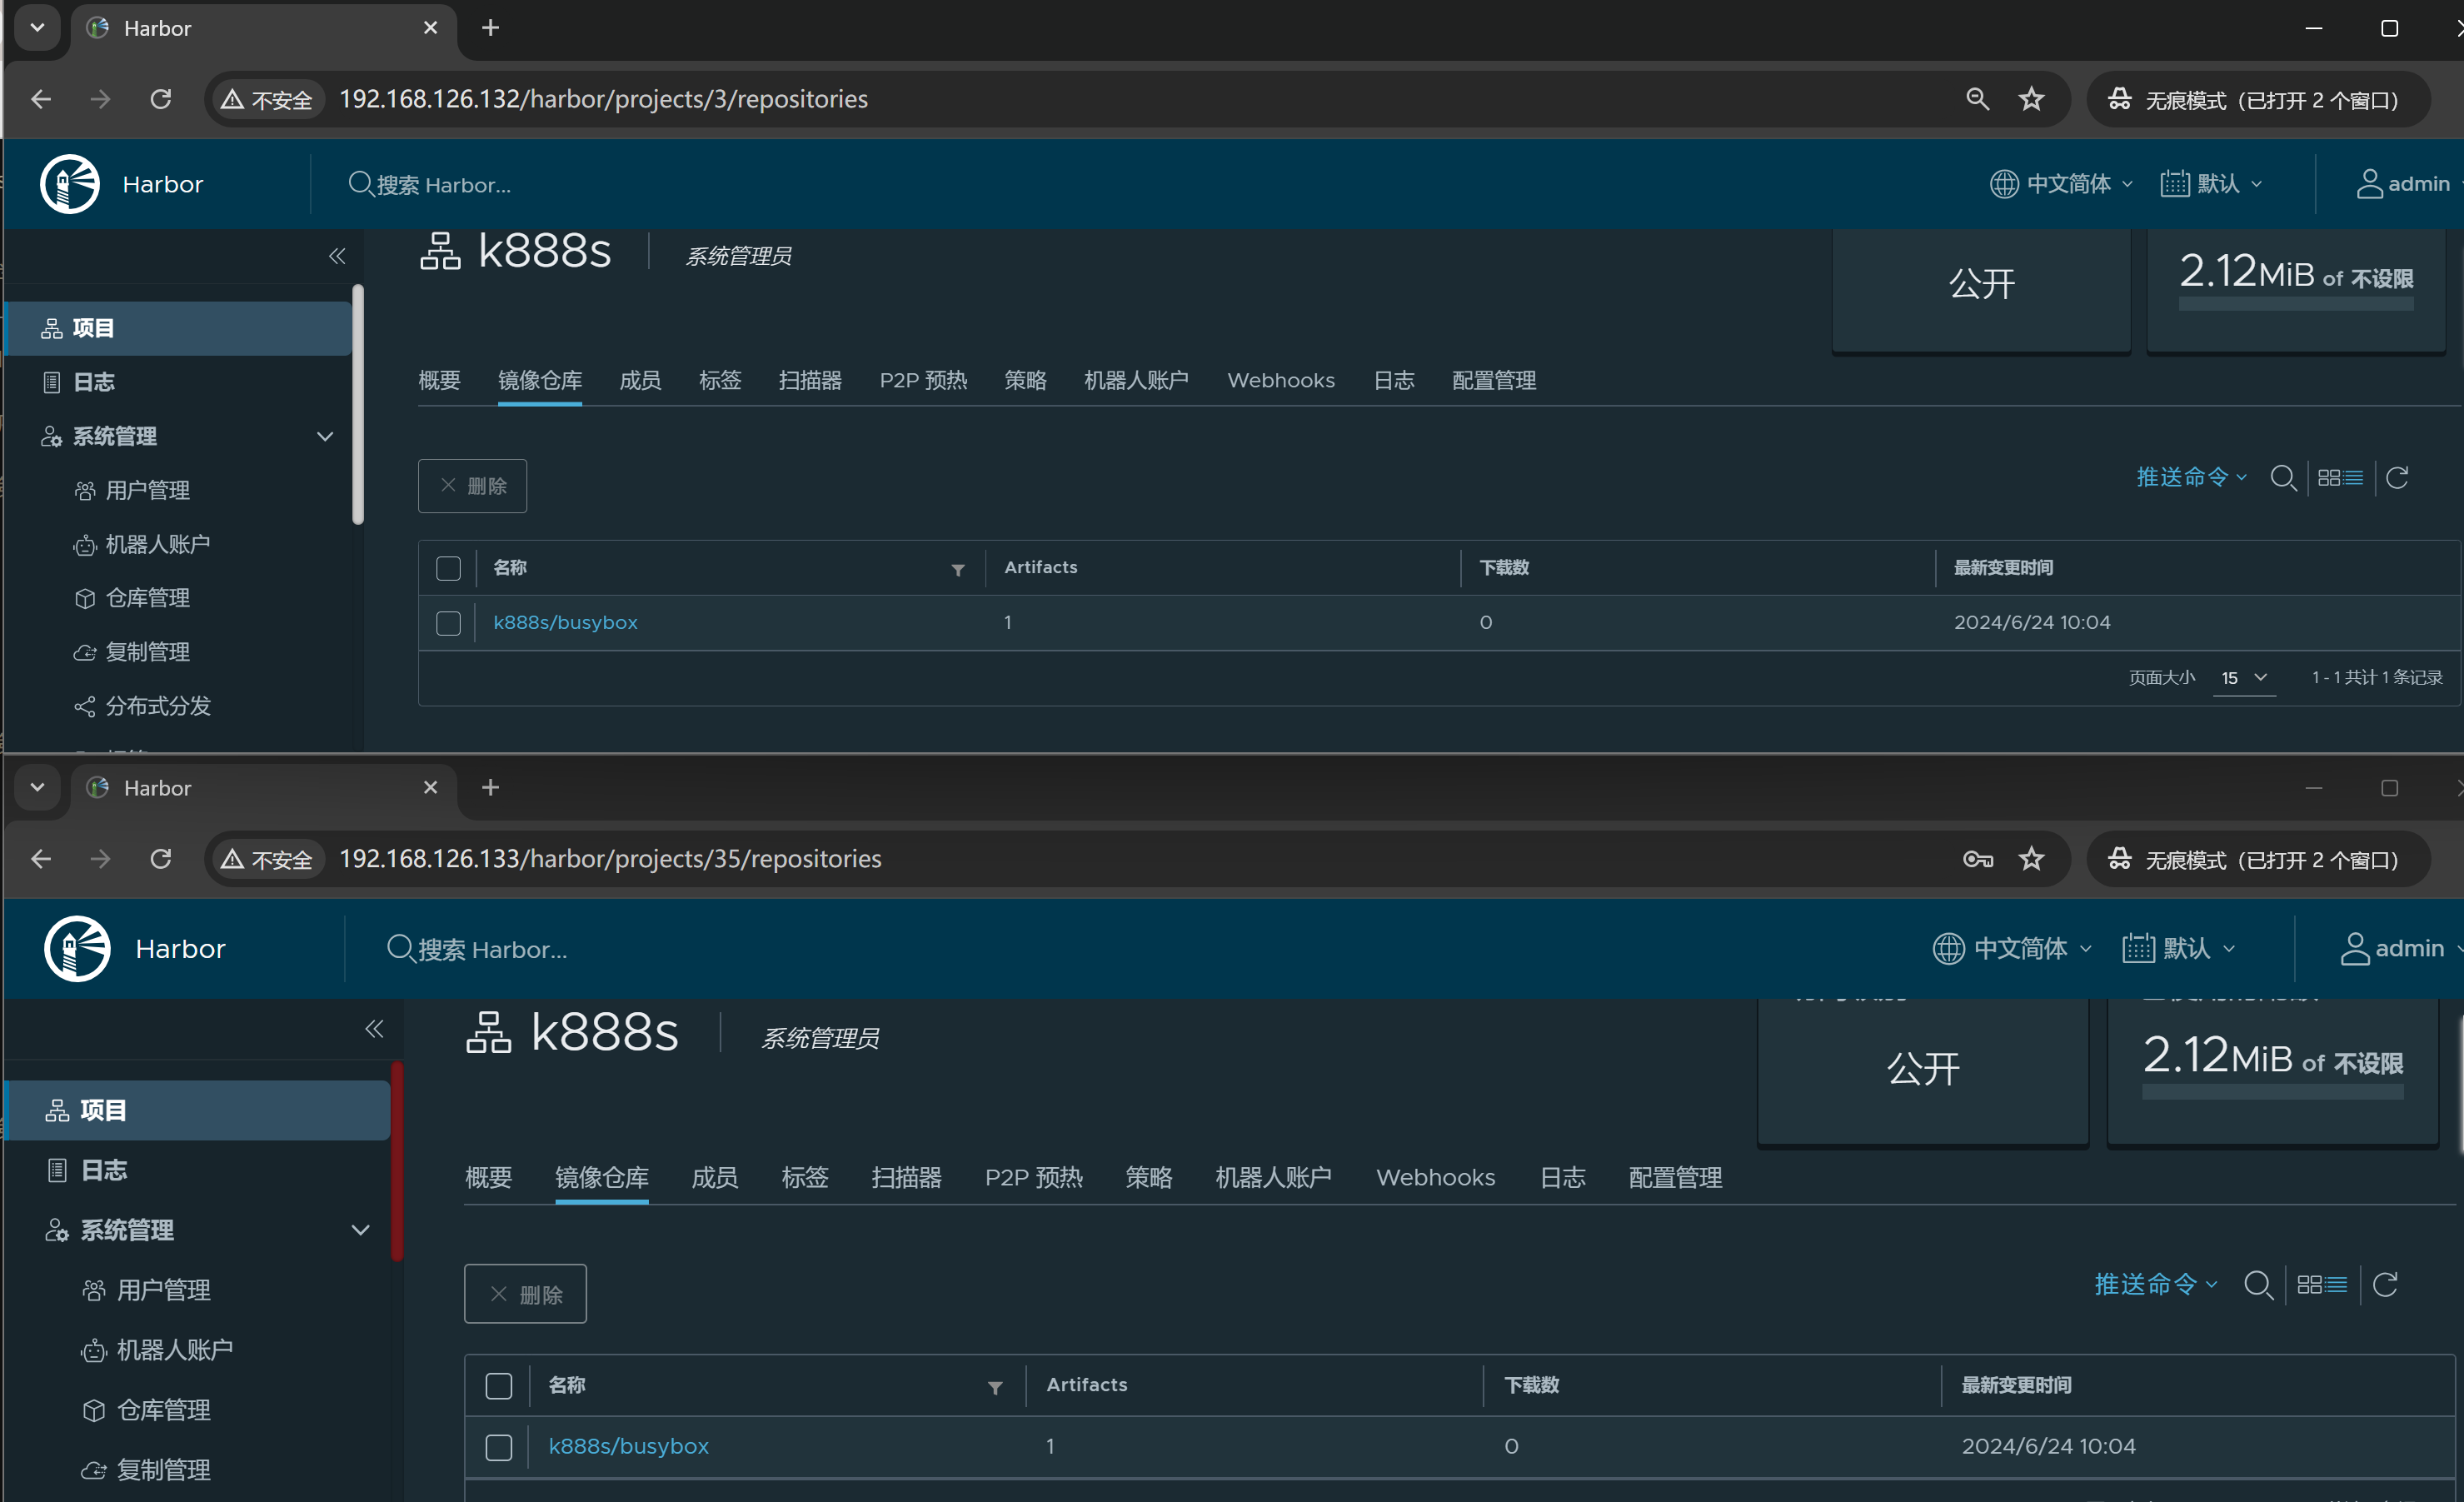Click name column filter icon in top table

tap(958, 569)
